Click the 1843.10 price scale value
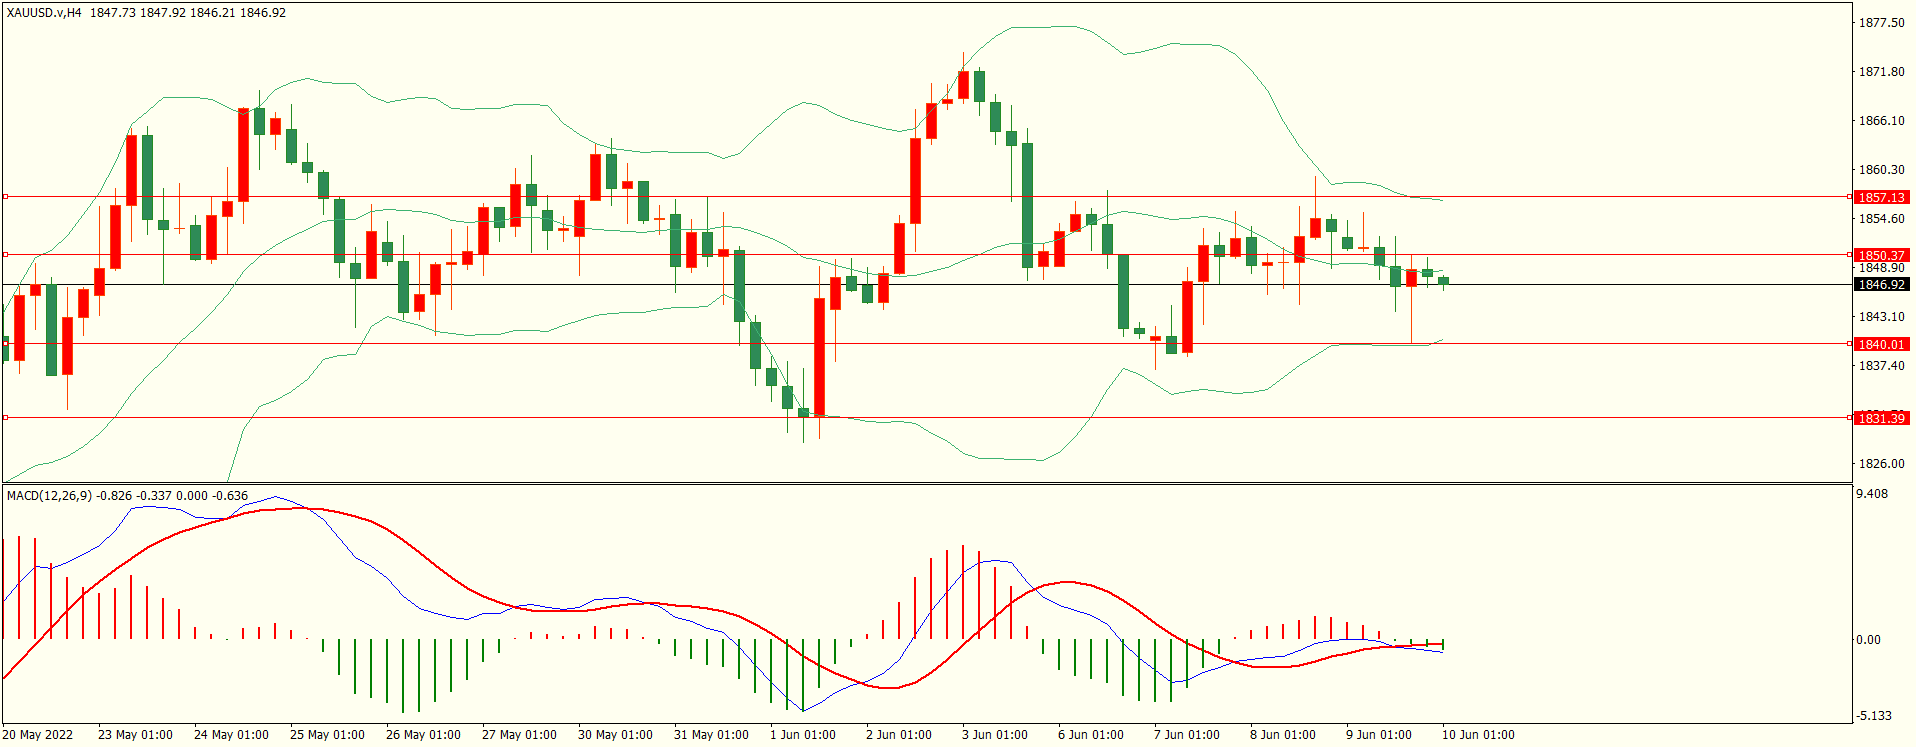 point(1881,317)
